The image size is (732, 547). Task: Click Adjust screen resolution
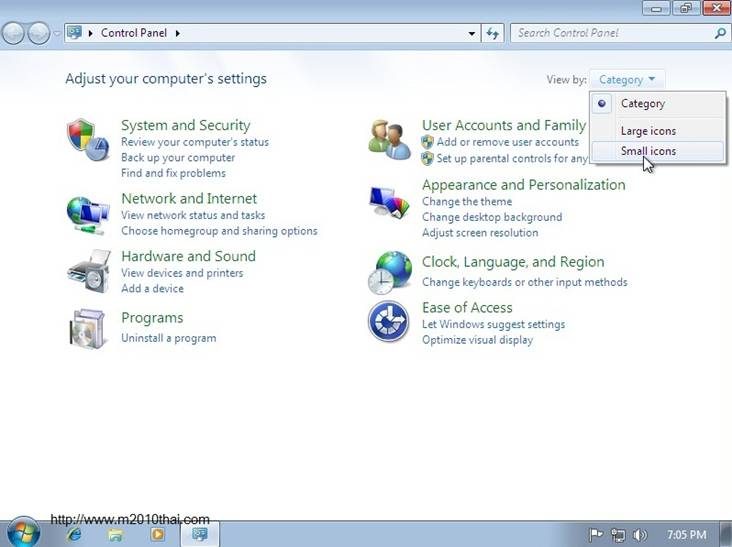tap(480, 233)
